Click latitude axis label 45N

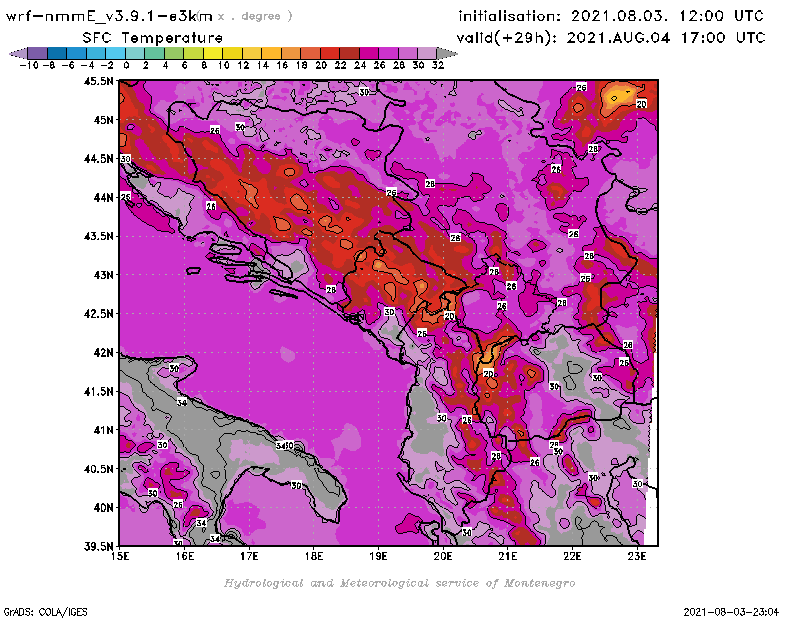[103, 120]
